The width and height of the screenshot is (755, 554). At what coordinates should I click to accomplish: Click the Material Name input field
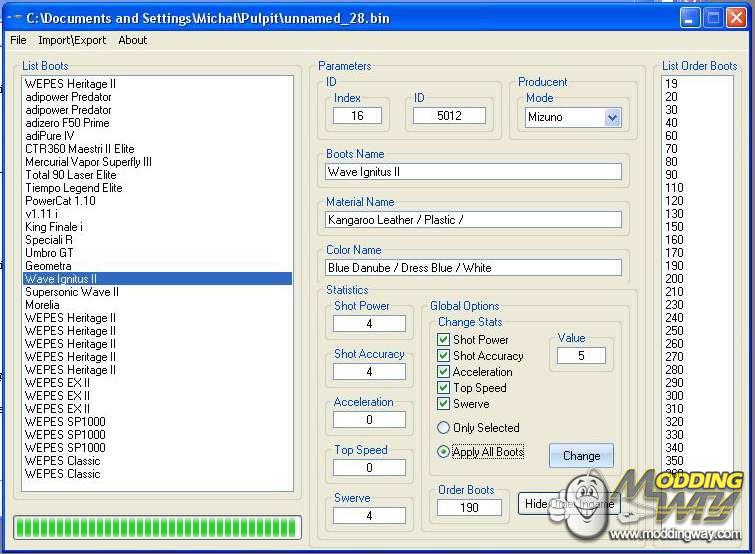(473, 220)
